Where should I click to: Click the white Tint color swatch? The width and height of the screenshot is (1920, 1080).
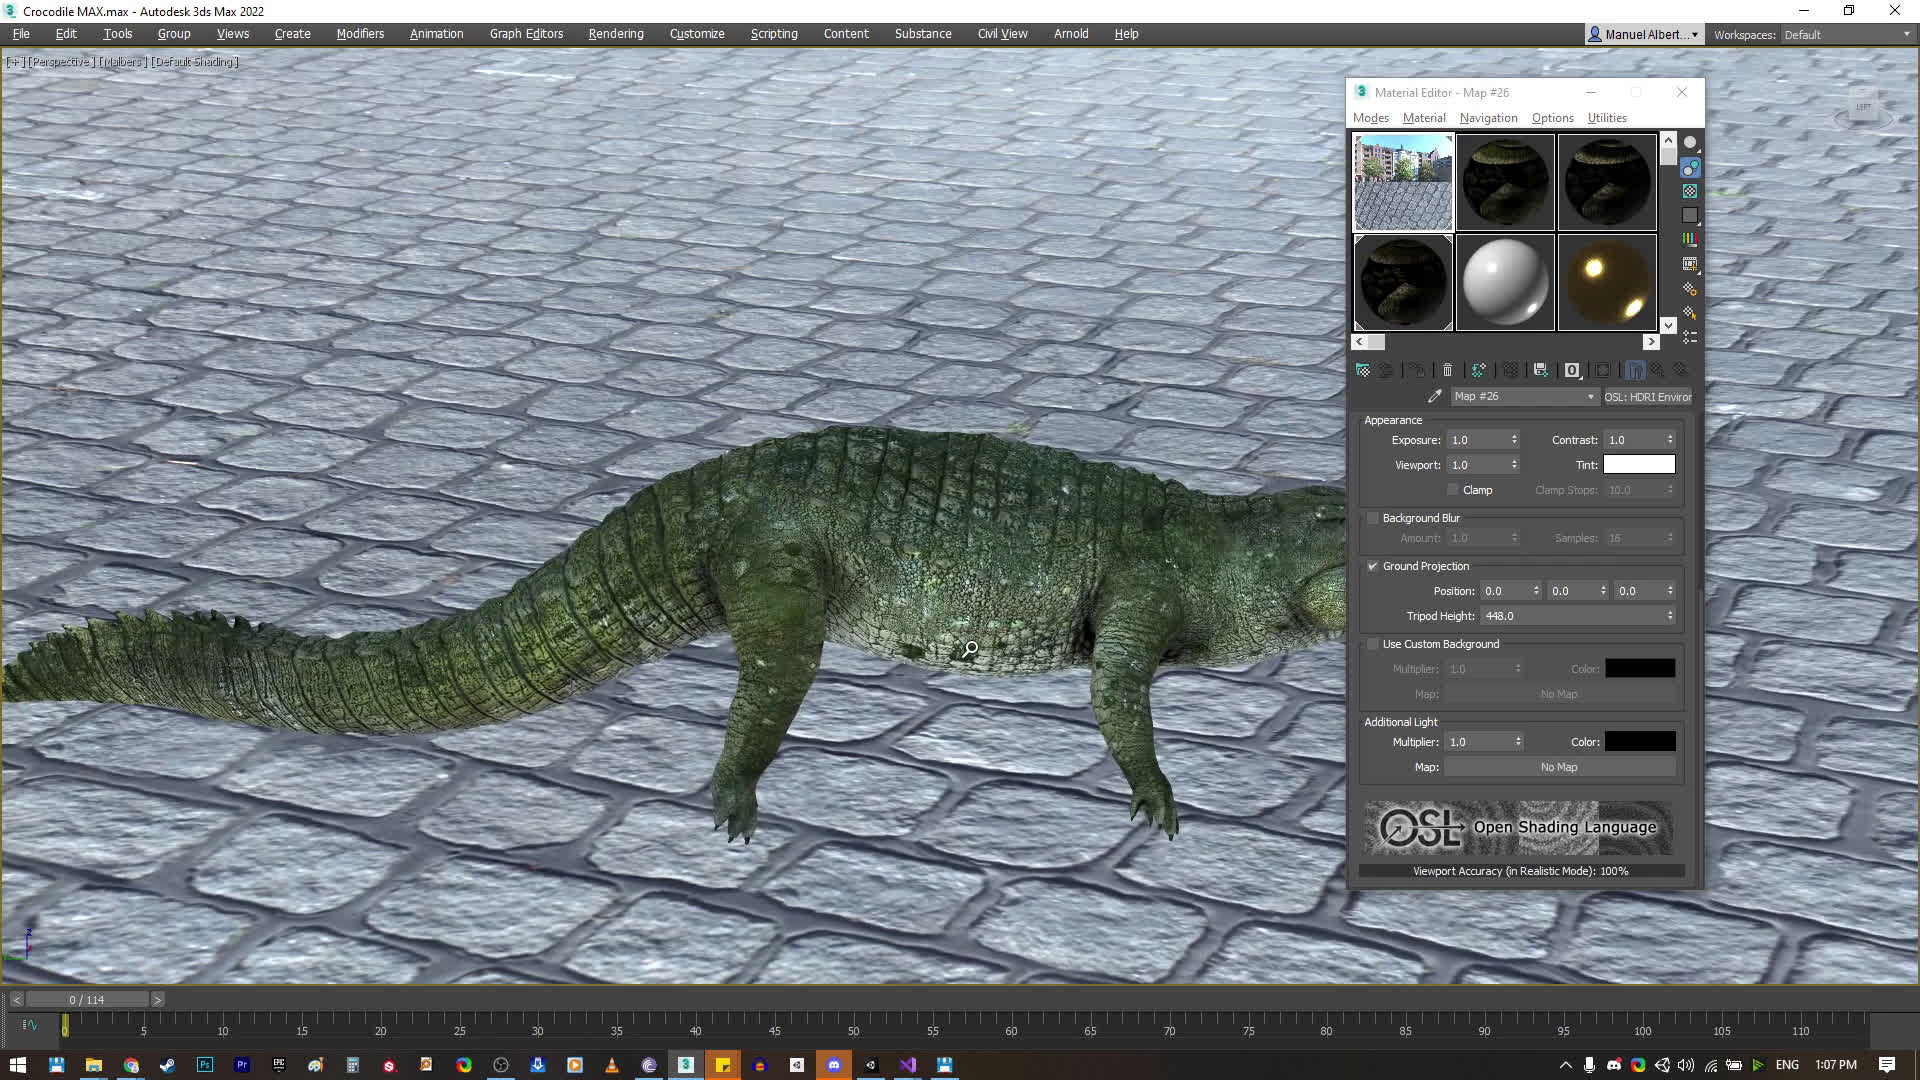click(x=1638, y=465)
